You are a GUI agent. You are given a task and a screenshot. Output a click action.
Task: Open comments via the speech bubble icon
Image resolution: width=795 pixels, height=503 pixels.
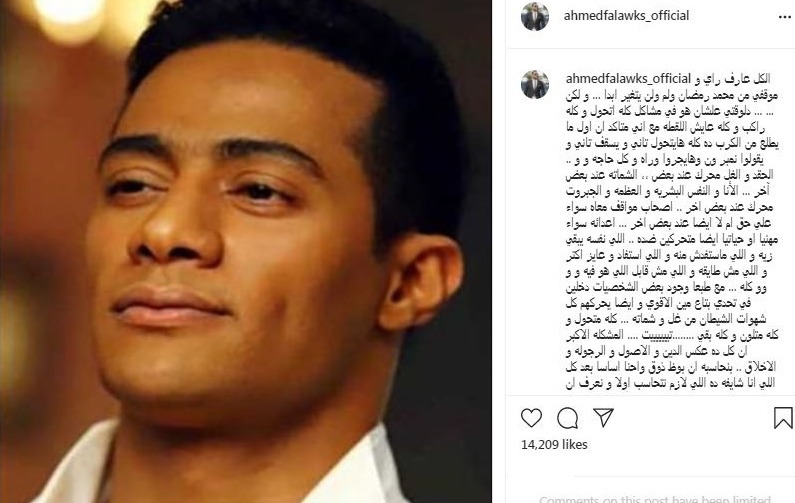(x=567, y=418)
